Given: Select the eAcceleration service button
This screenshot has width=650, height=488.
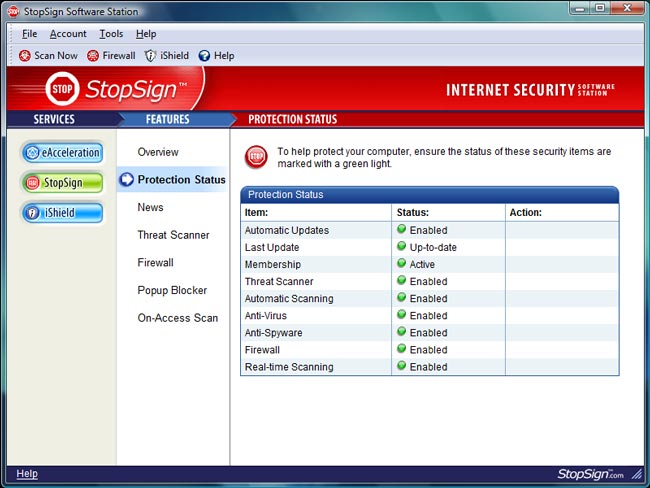Looking at the screenshot, I should click(x=63, y=153).
